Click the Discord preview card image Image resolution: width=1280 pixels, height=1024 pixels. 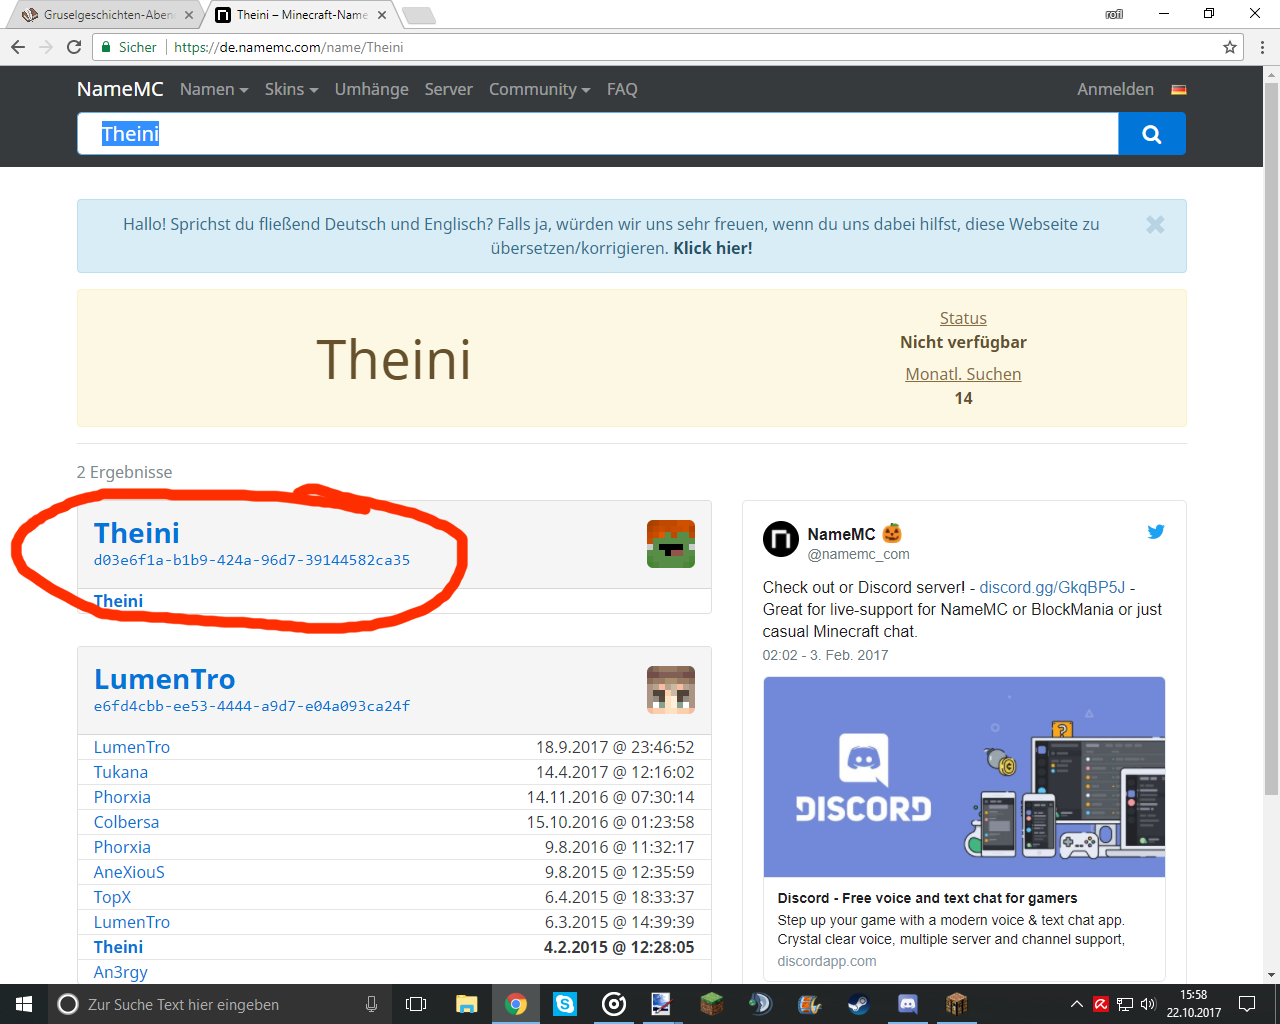click(x=964, y=777)
